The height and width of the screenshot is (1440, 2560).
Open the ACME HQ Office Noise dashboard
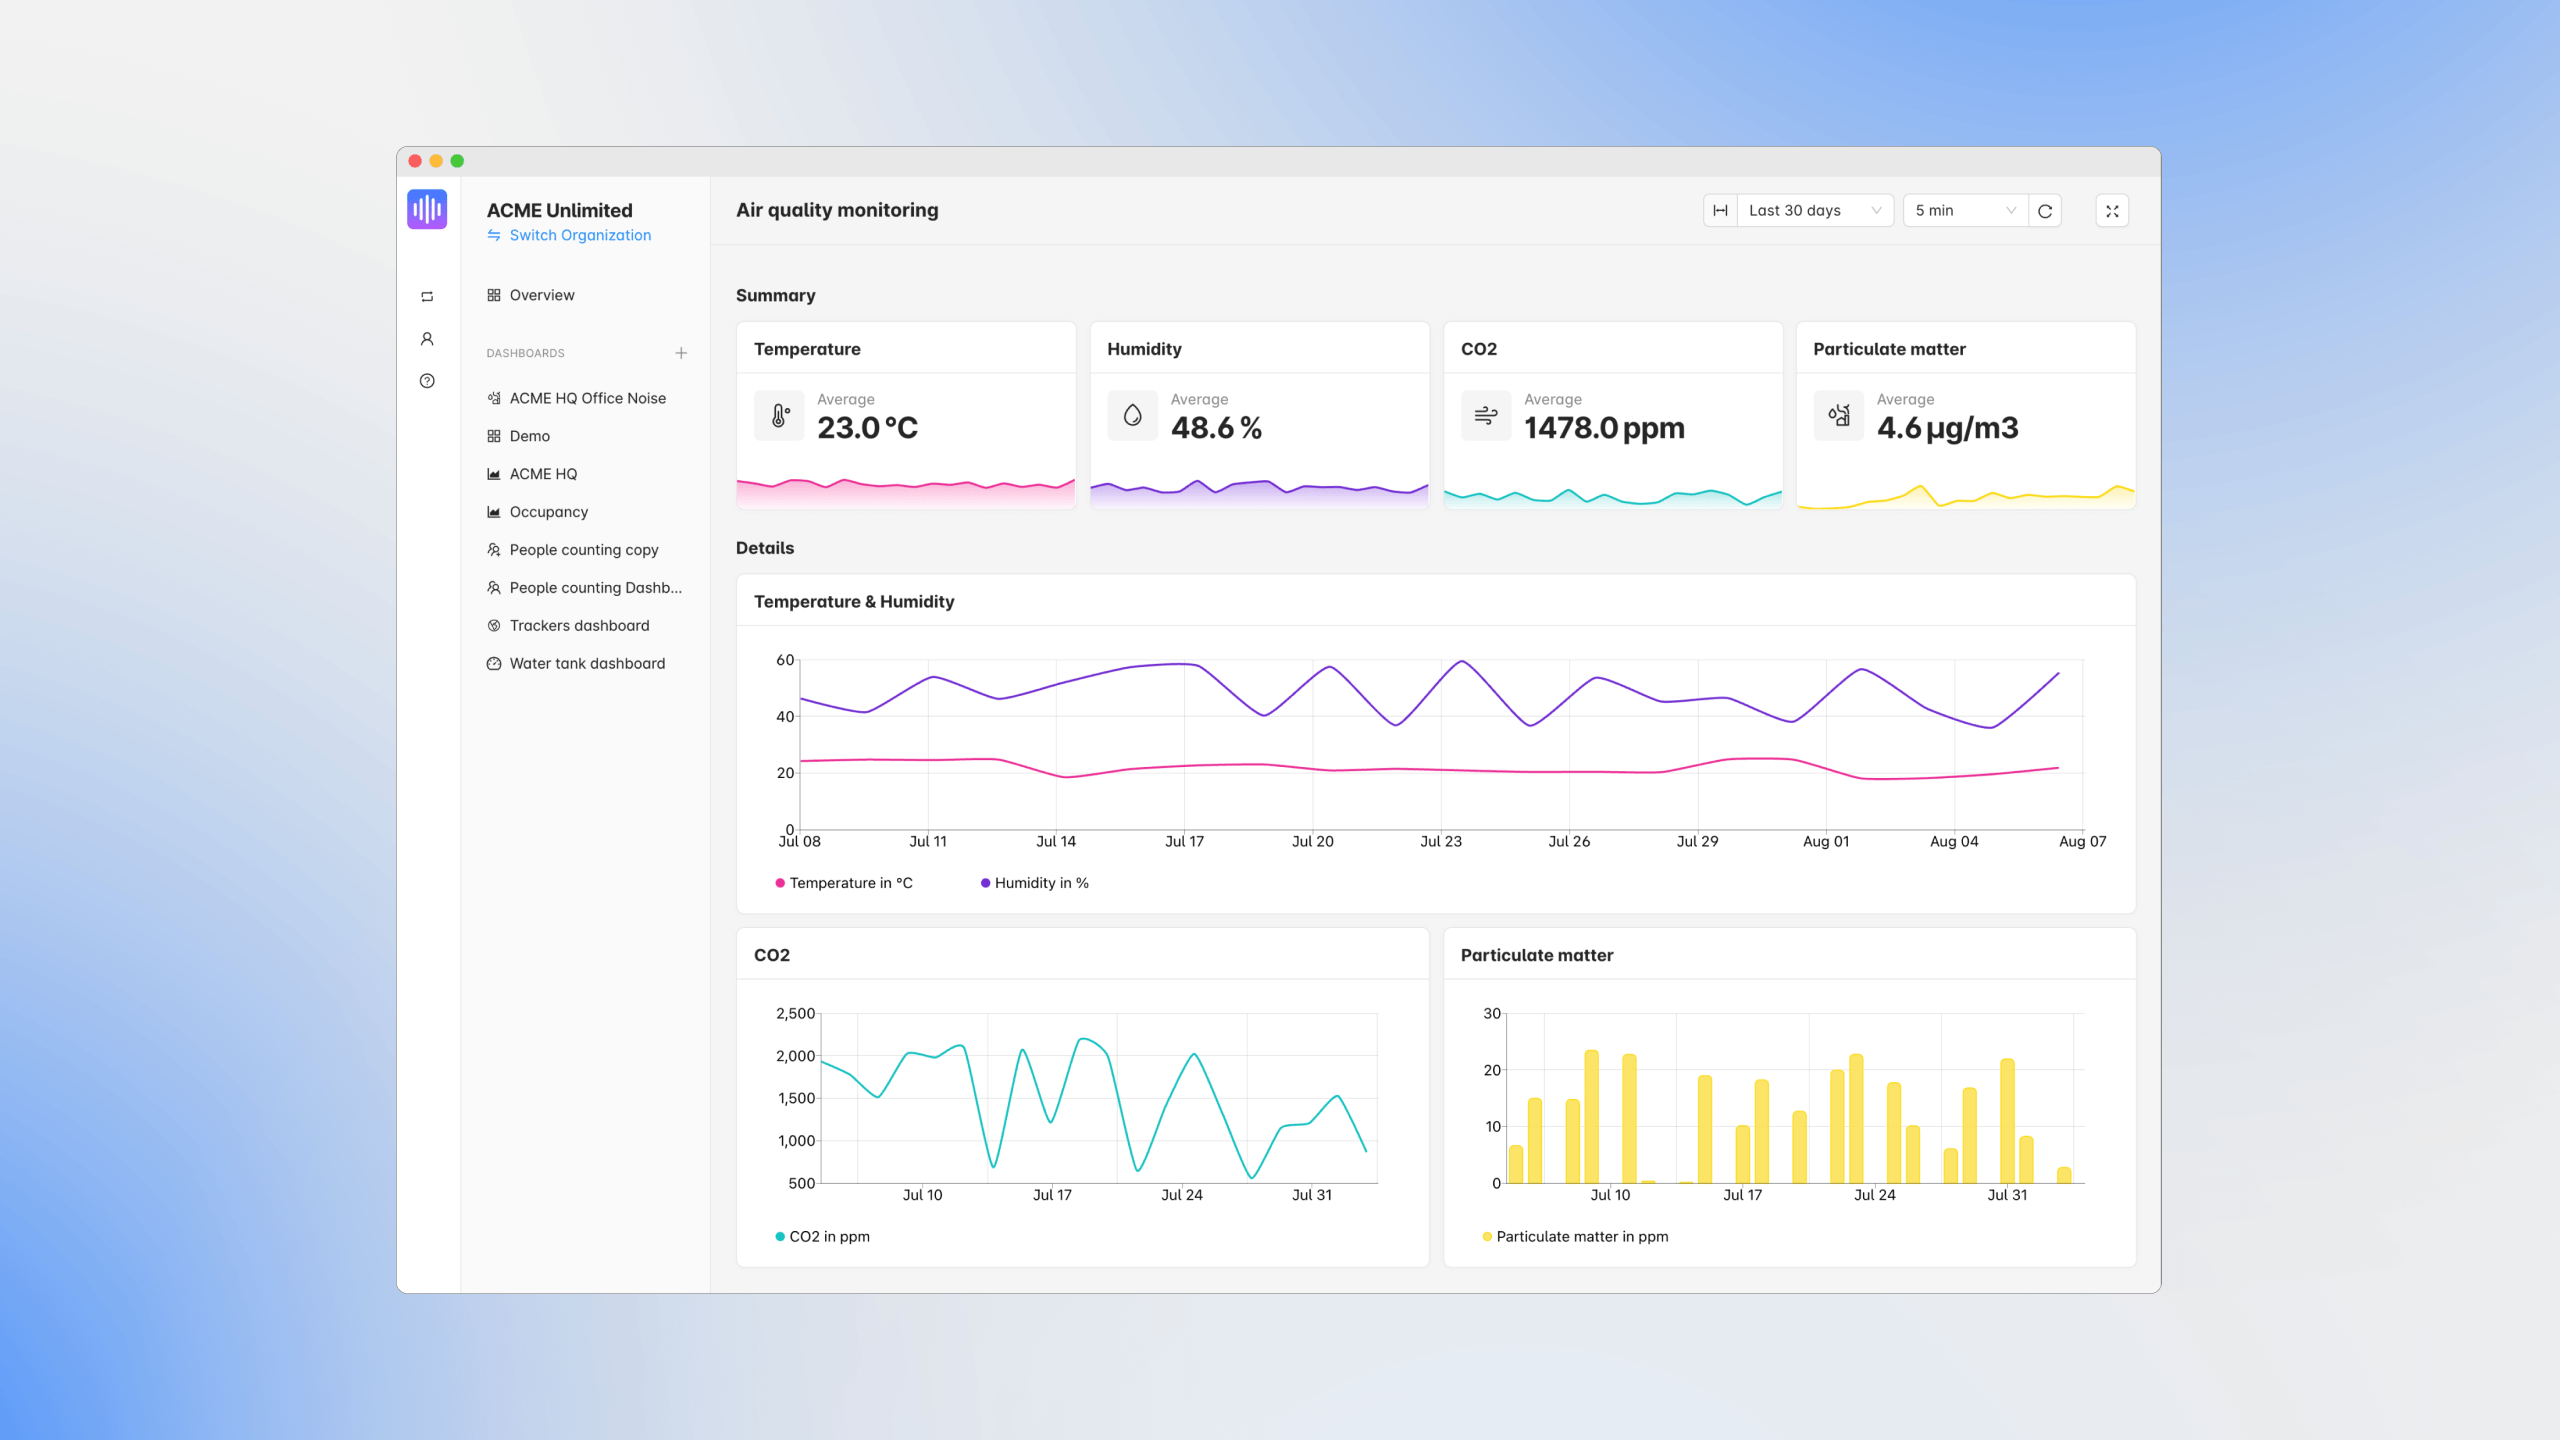587,397
